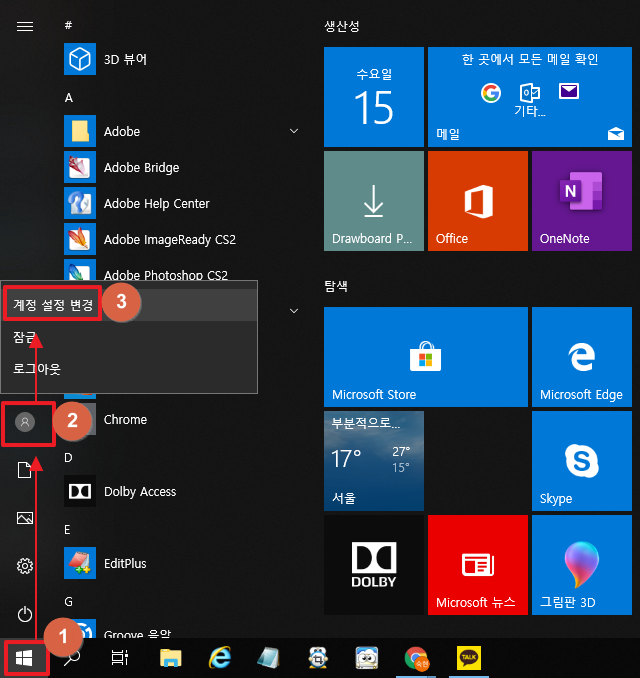Open the Skype tile

582,461
